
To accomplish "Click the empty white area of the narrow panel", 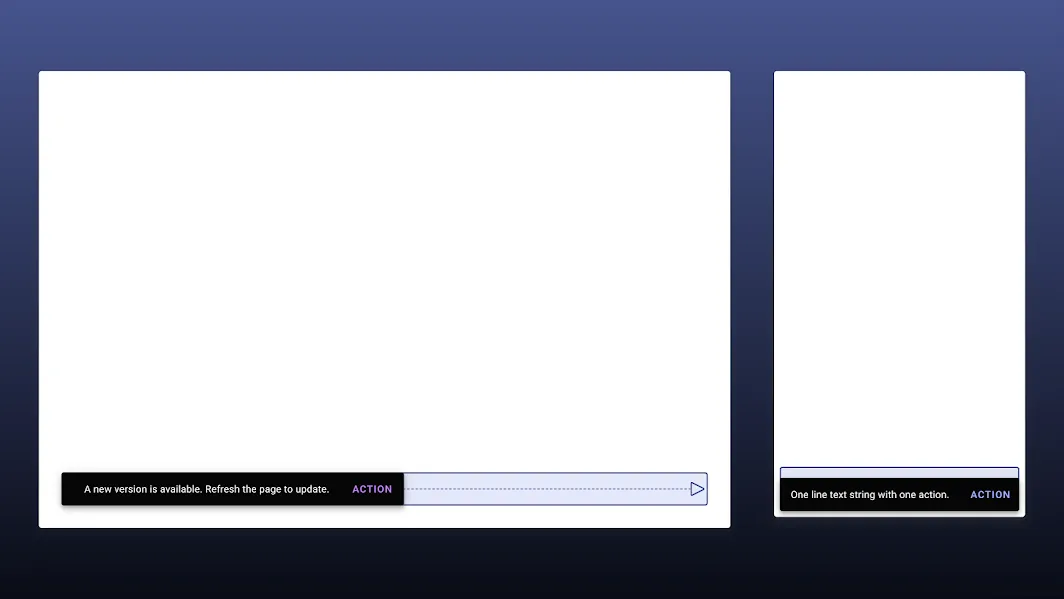I will [x=899, y=260].
